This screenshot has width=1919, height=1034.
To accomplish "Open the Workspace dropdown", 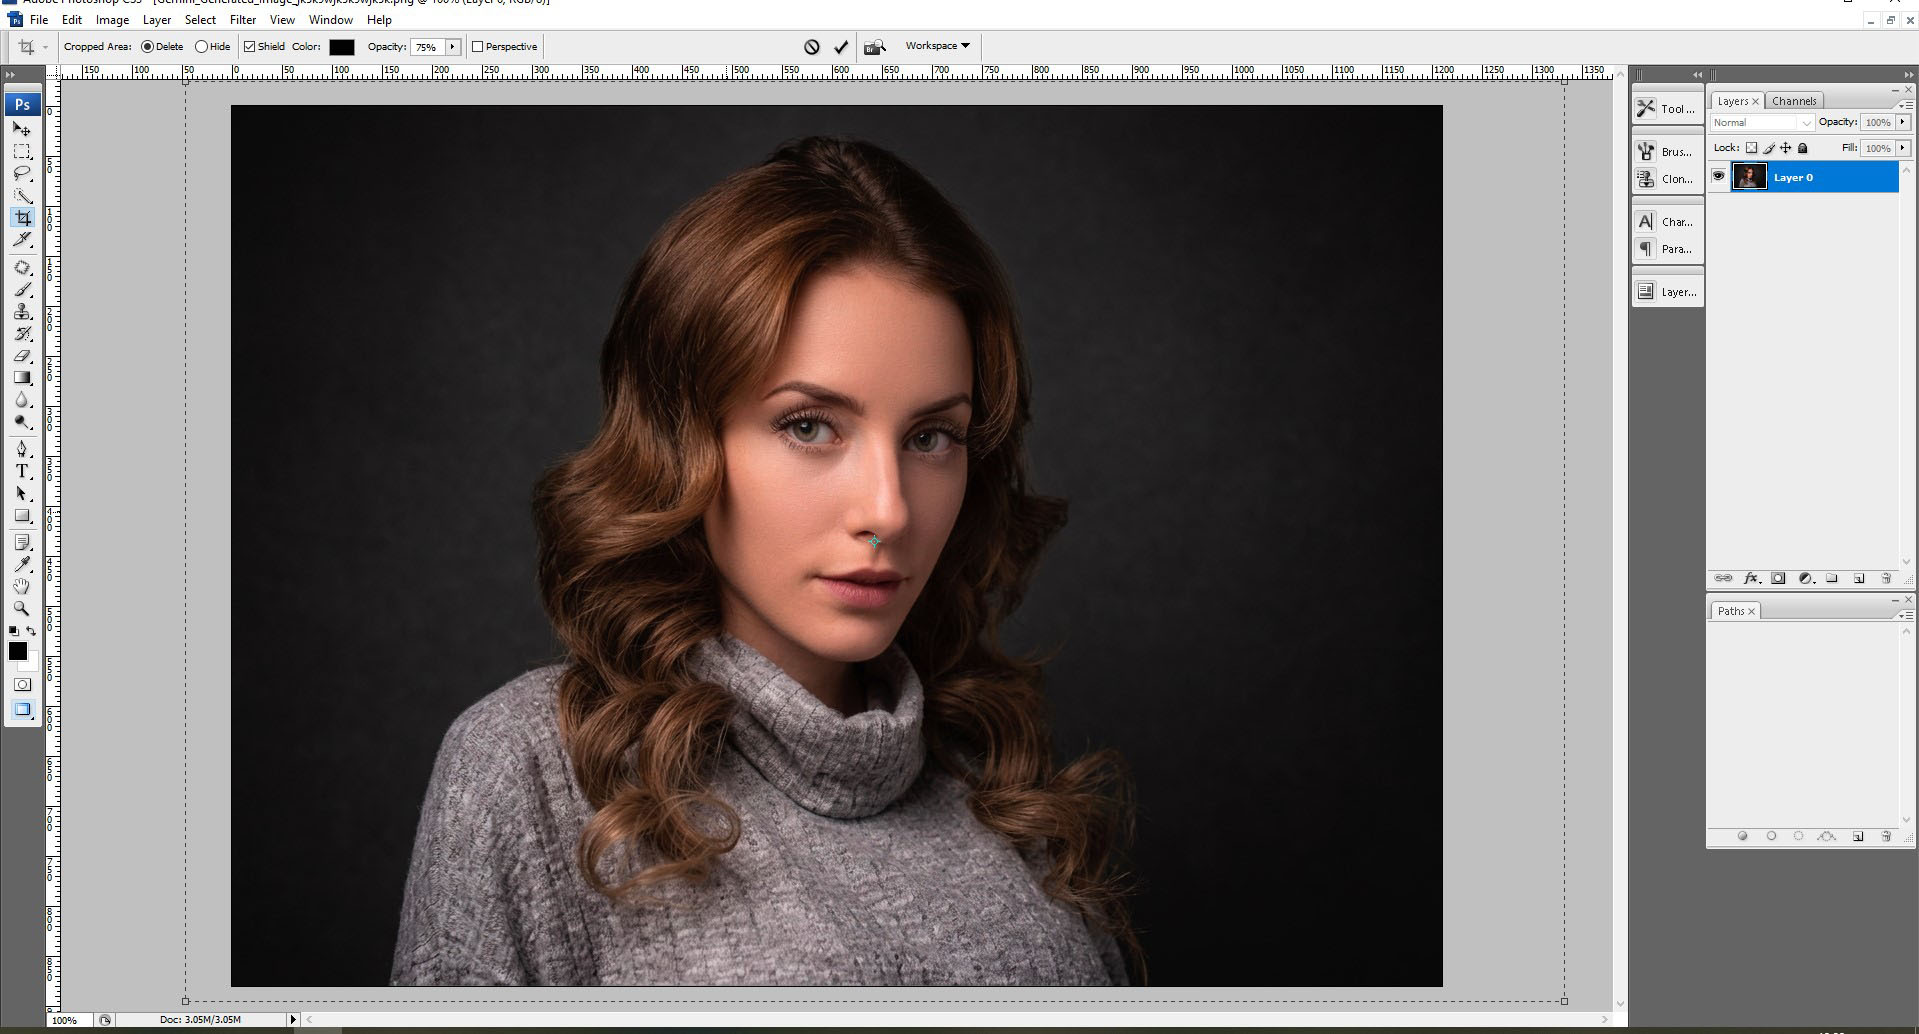I will 938,46.
